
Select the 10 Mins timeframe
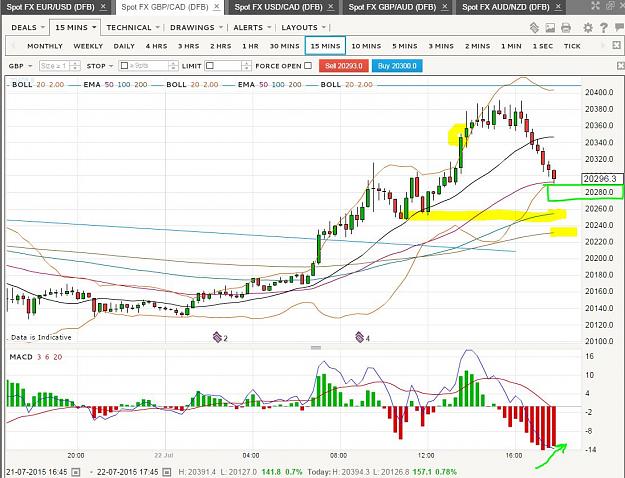pyautogui.click(x=366, y=46)
